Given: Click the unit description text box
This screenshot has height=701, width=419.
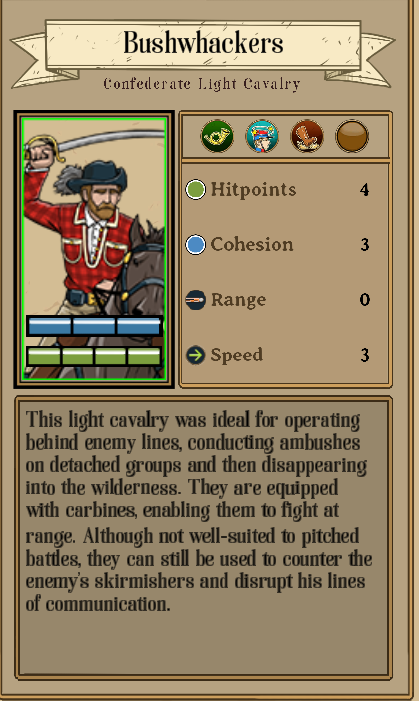Looking at the screenshot, I should click(x=203, y=537).
